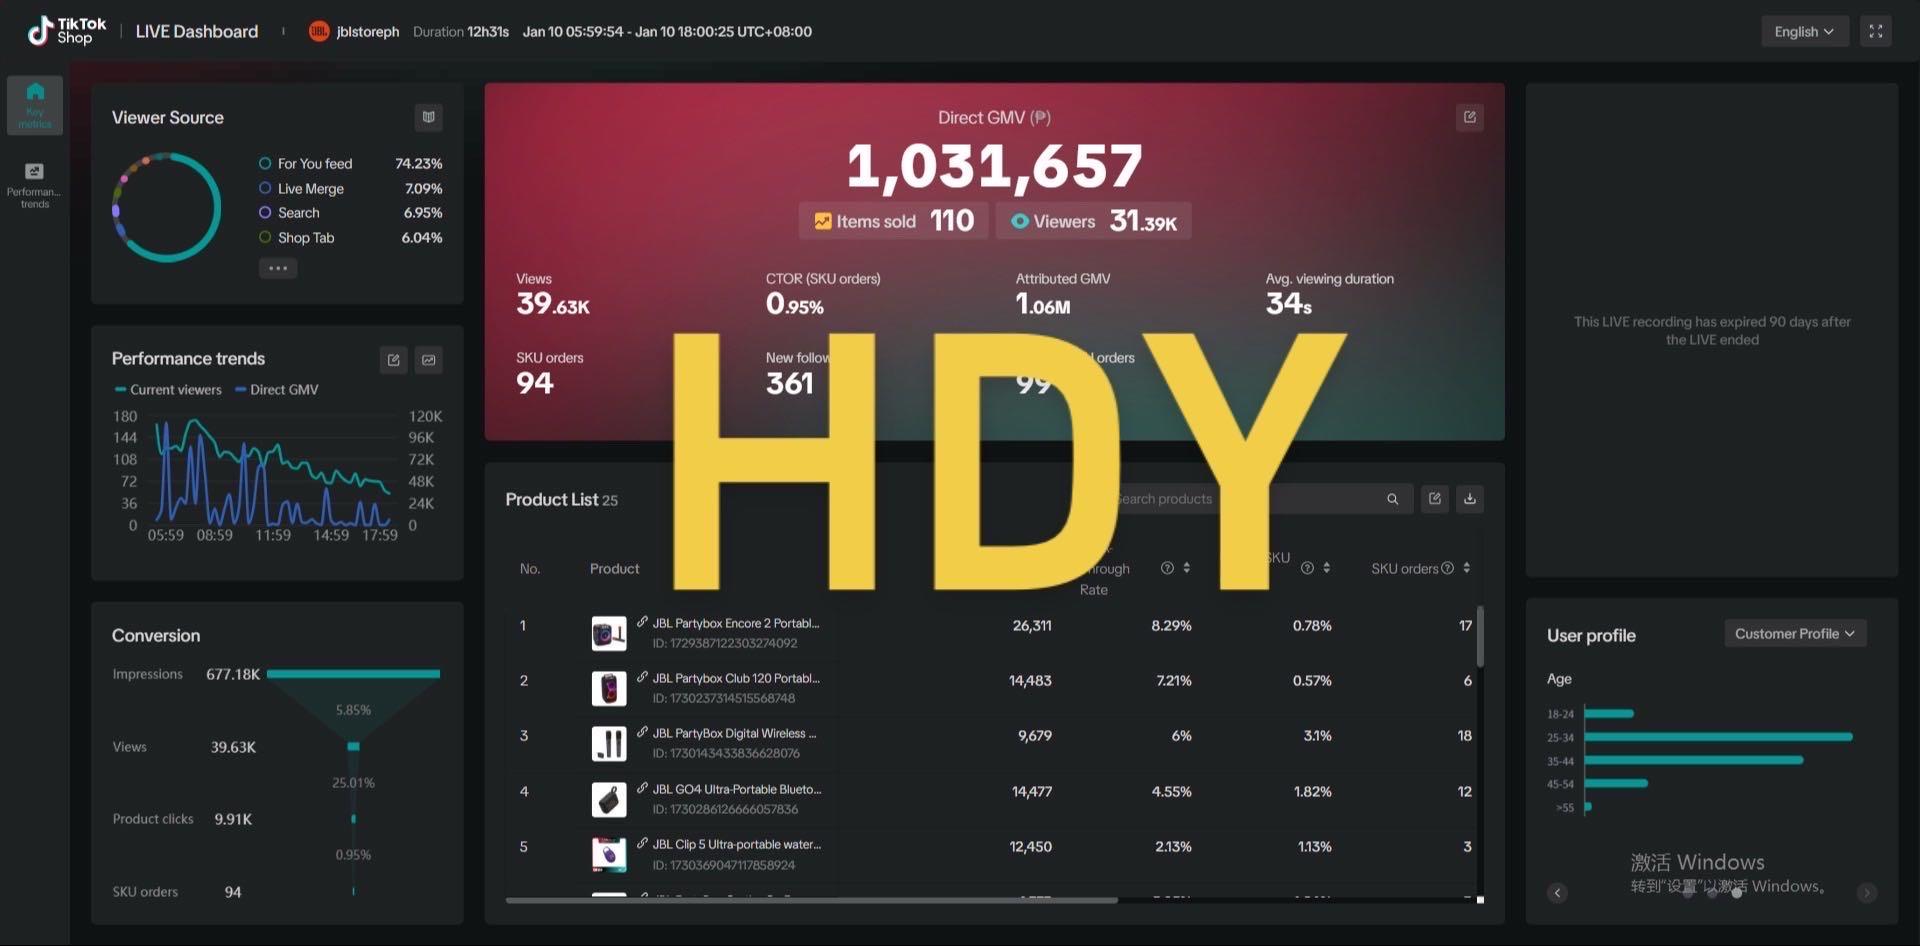Click the ID 1729387122303274092 text
Screen dimensions: 1920x946
[x=725, y=643]
